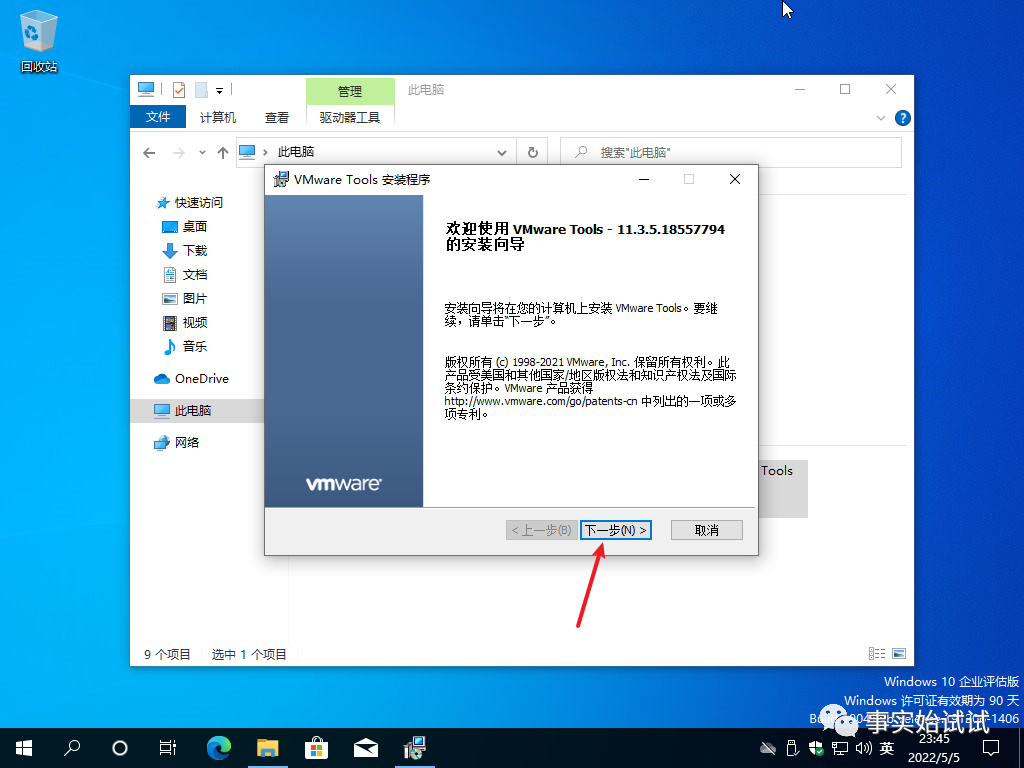Viewport: 1024px width, 768px height.
Task: Maximize the File Explorer window
Action: pyautogui.click(x=845, y=89)
